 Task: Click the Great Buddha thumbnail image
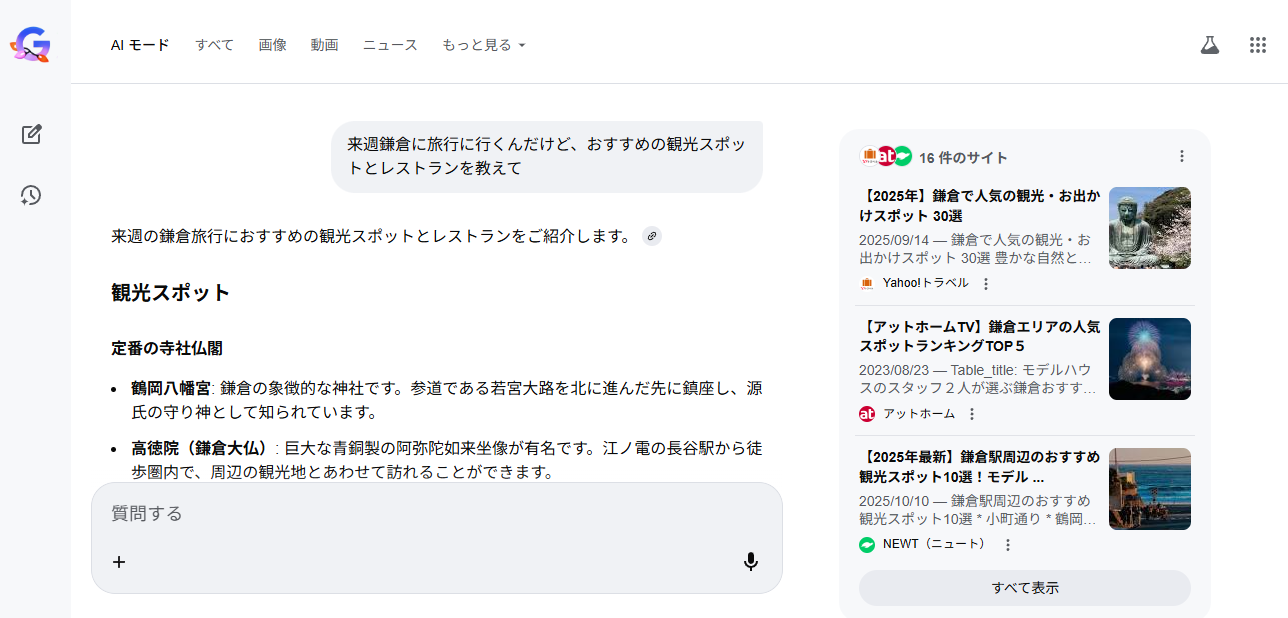coord(1150,228)
